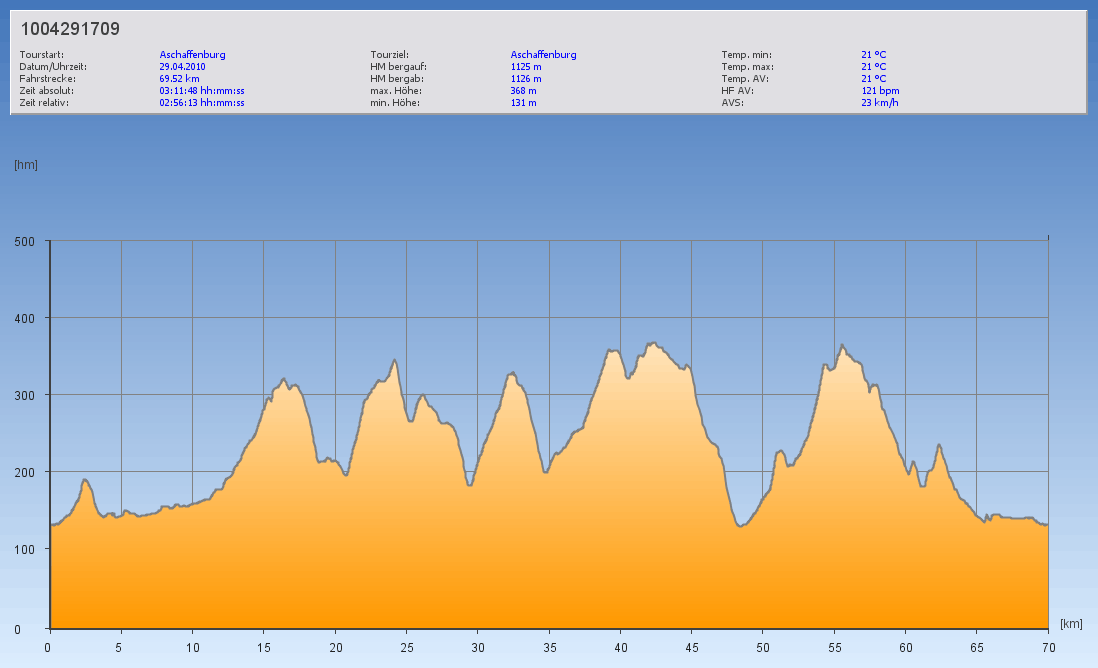
Task: Click the min. Höhe value 131 m
Action: pyautogui.click(x=523, y=103)
